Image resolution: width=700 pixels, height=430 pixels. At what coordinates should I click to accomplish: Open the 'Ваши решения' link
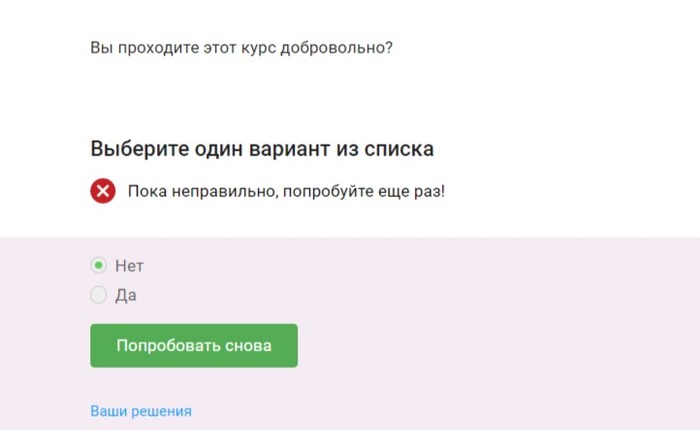click(x=141, y=411)
